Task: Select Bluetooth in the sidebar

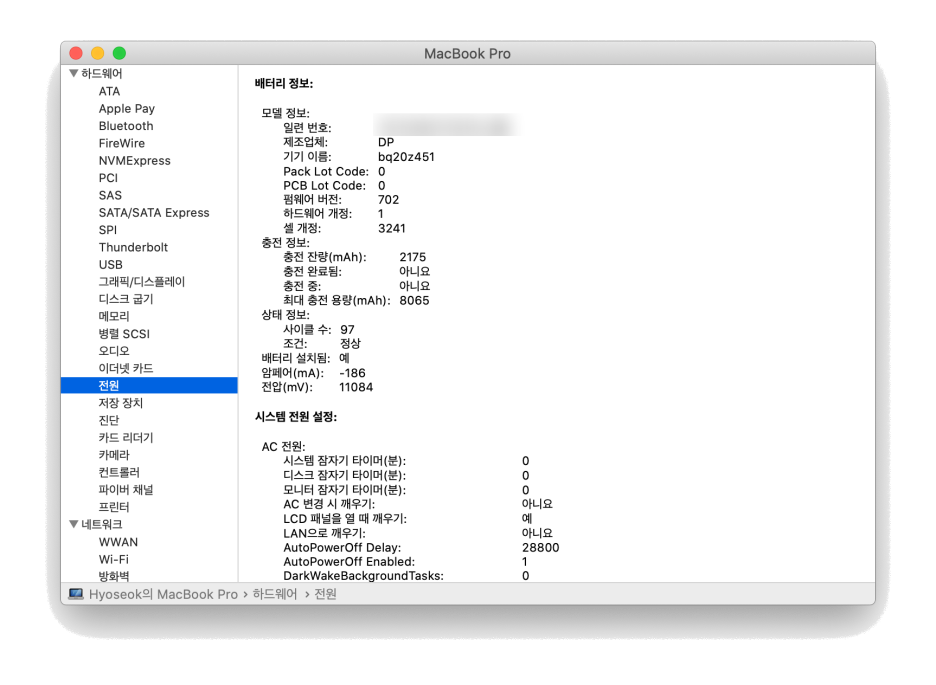Action: tap(126, 126)
